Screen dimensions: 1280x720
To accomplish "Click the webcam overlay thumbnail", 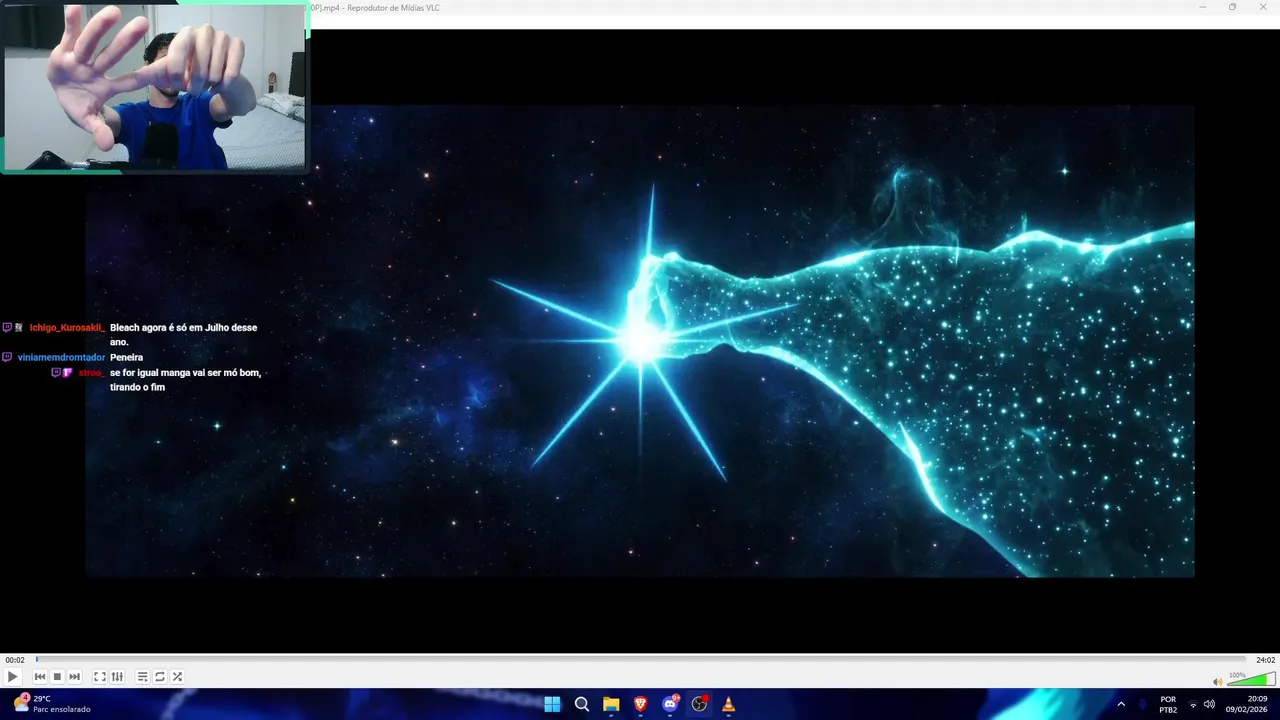I will click(155, 87).
